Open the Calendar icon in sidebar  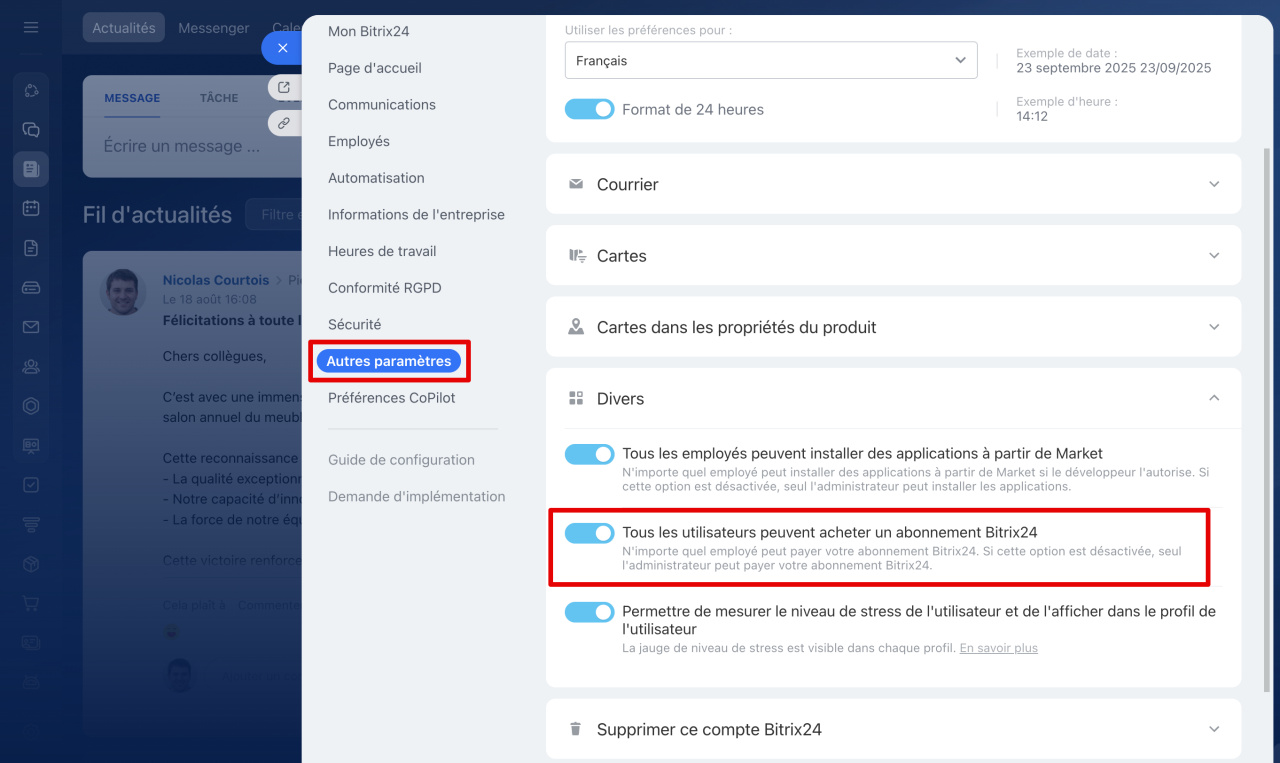pyautogui.click(x=31, y=208)
